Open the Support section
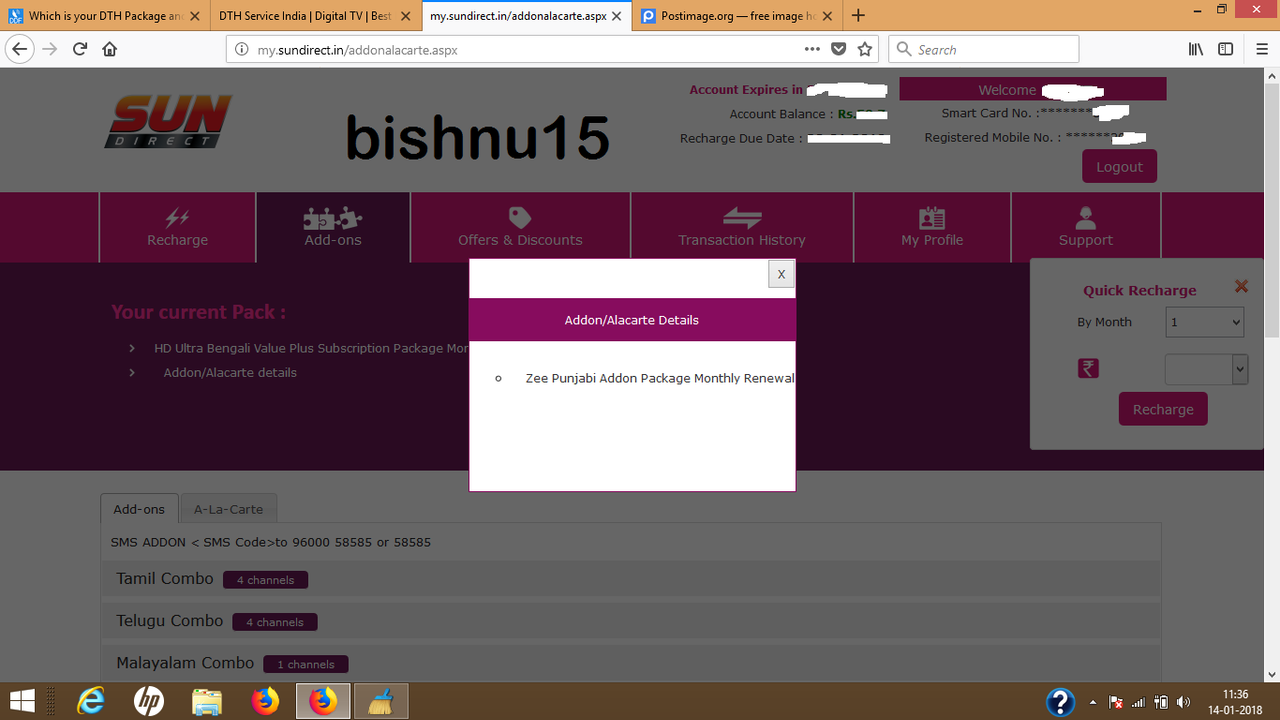Viewport: 1280px width, 720px height. coord(1086,227)
